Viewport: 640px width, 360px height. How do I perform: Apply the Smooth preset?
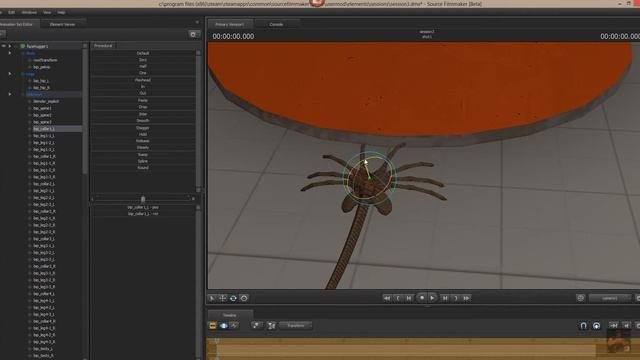click(142, 121)
